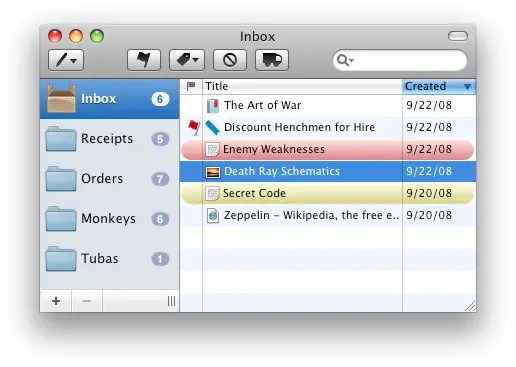Select The Art of War book icon
Viewport: 516px width, 367px height.
(212, 105)
